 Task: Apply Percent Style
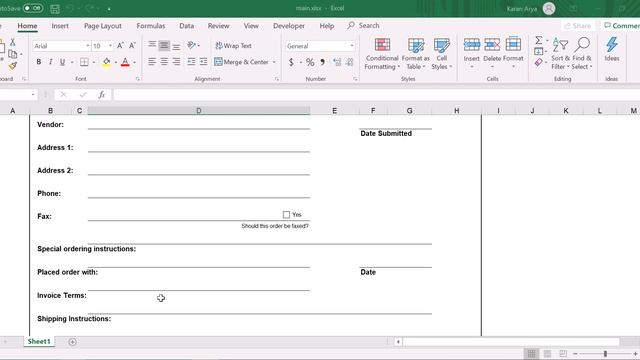pos(310,62)
